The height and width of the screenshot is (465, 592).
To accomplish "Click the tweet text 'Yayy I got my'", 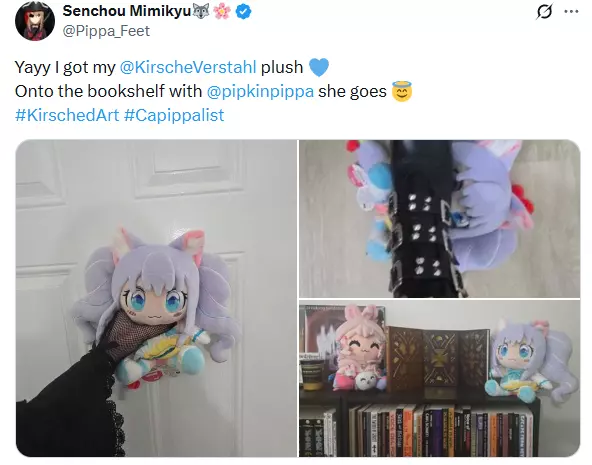I will point(65,68).
